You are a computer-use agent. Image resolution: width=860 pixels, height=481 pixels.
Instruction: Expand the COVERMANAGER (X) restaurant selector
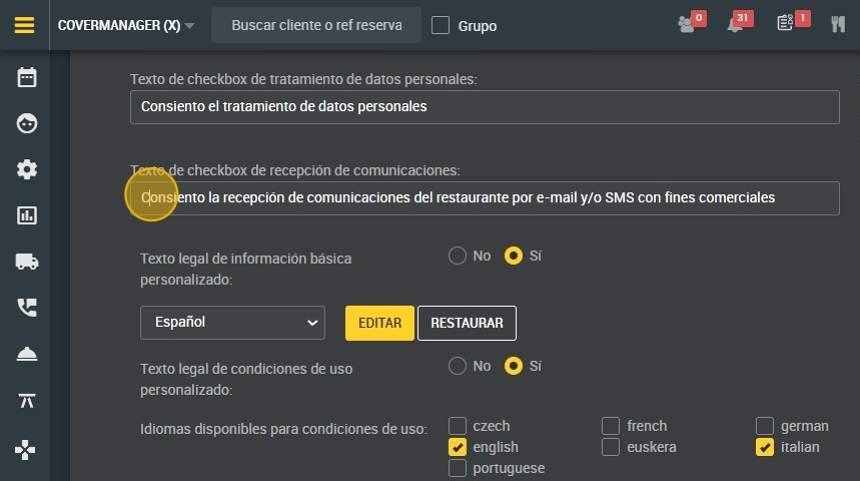tap(126, 26)
